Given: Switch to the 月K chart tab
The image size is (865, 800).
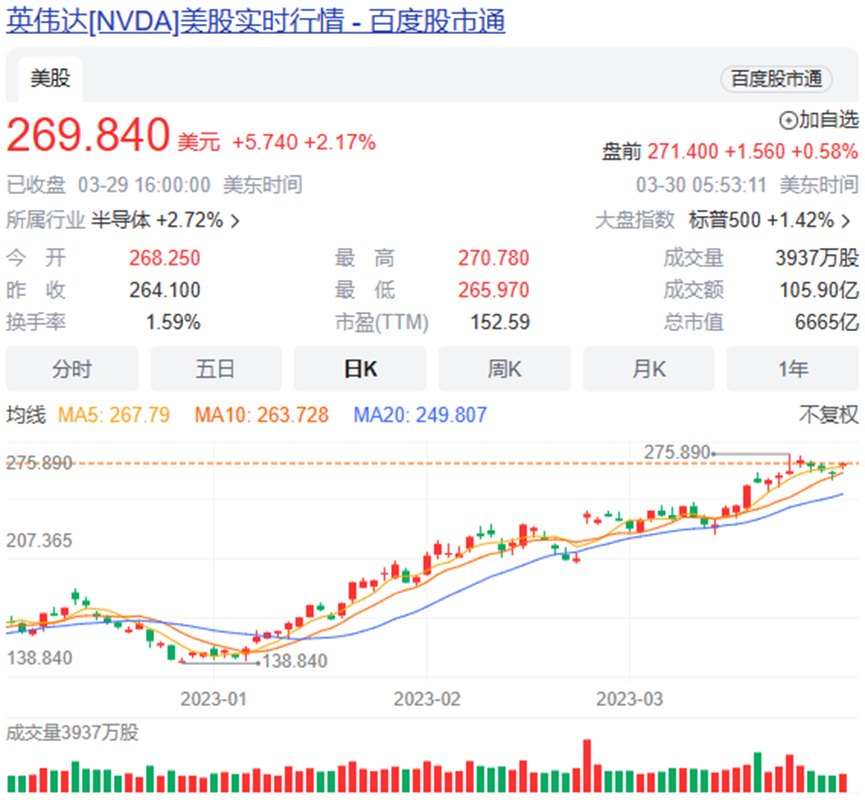Looking at the screenshot, I should 649,369.
